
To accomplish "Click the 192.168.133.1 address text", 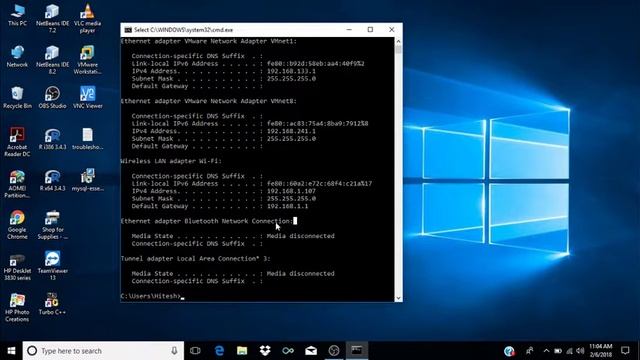I will click(291, 71).
